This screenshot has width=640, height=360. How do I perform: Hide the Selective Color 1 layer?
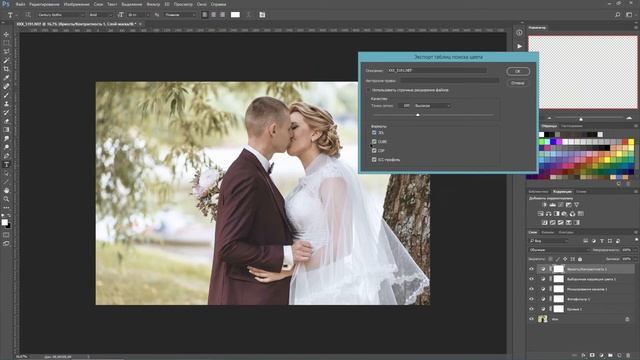click(531, 279)
